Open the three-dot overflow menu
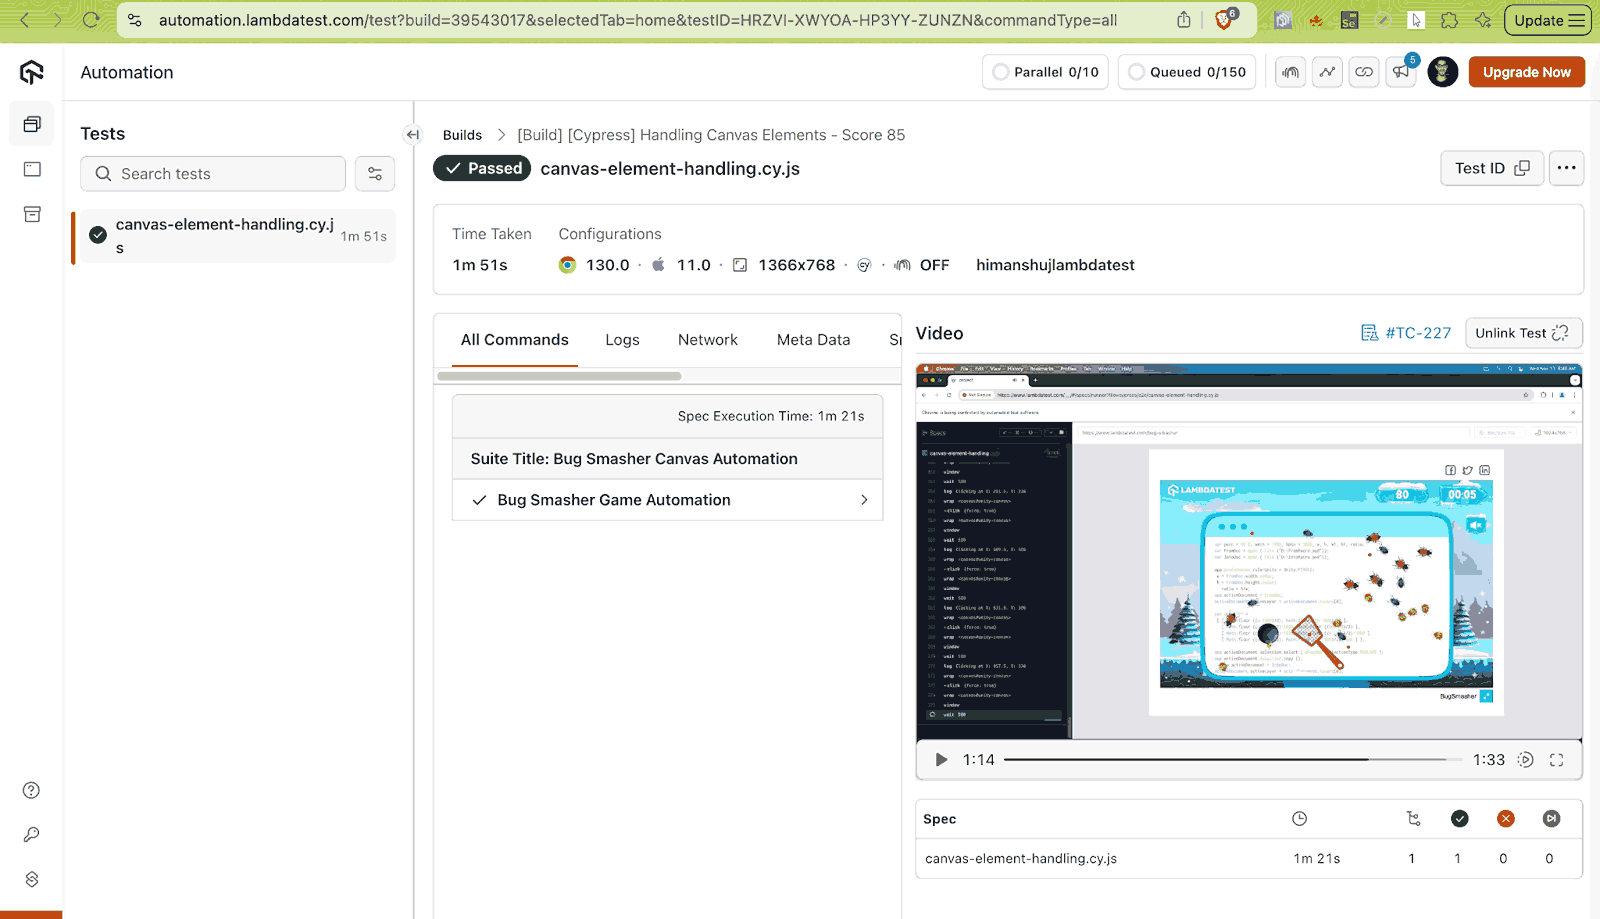1600x919 pixels. click(1566, 168)
